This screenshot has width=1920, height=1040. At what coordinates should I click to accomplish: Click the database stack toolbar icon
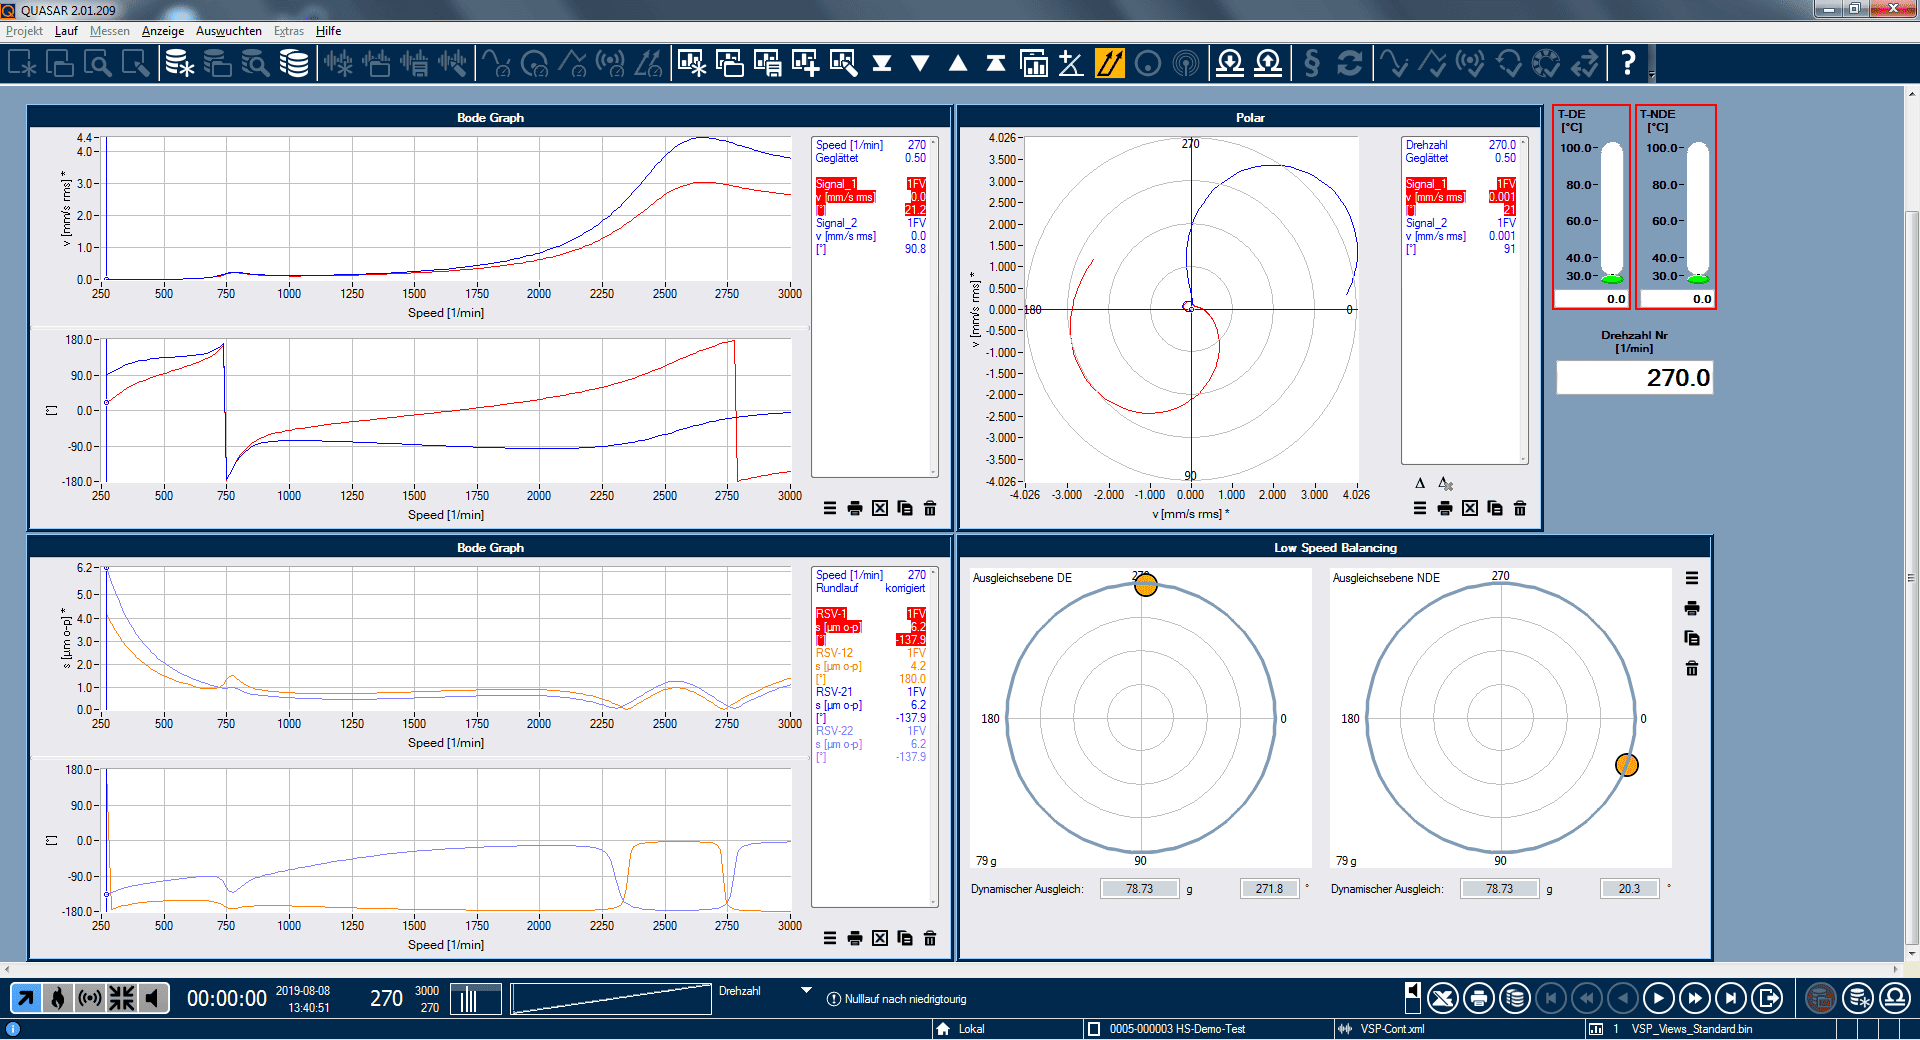(294, 64)
